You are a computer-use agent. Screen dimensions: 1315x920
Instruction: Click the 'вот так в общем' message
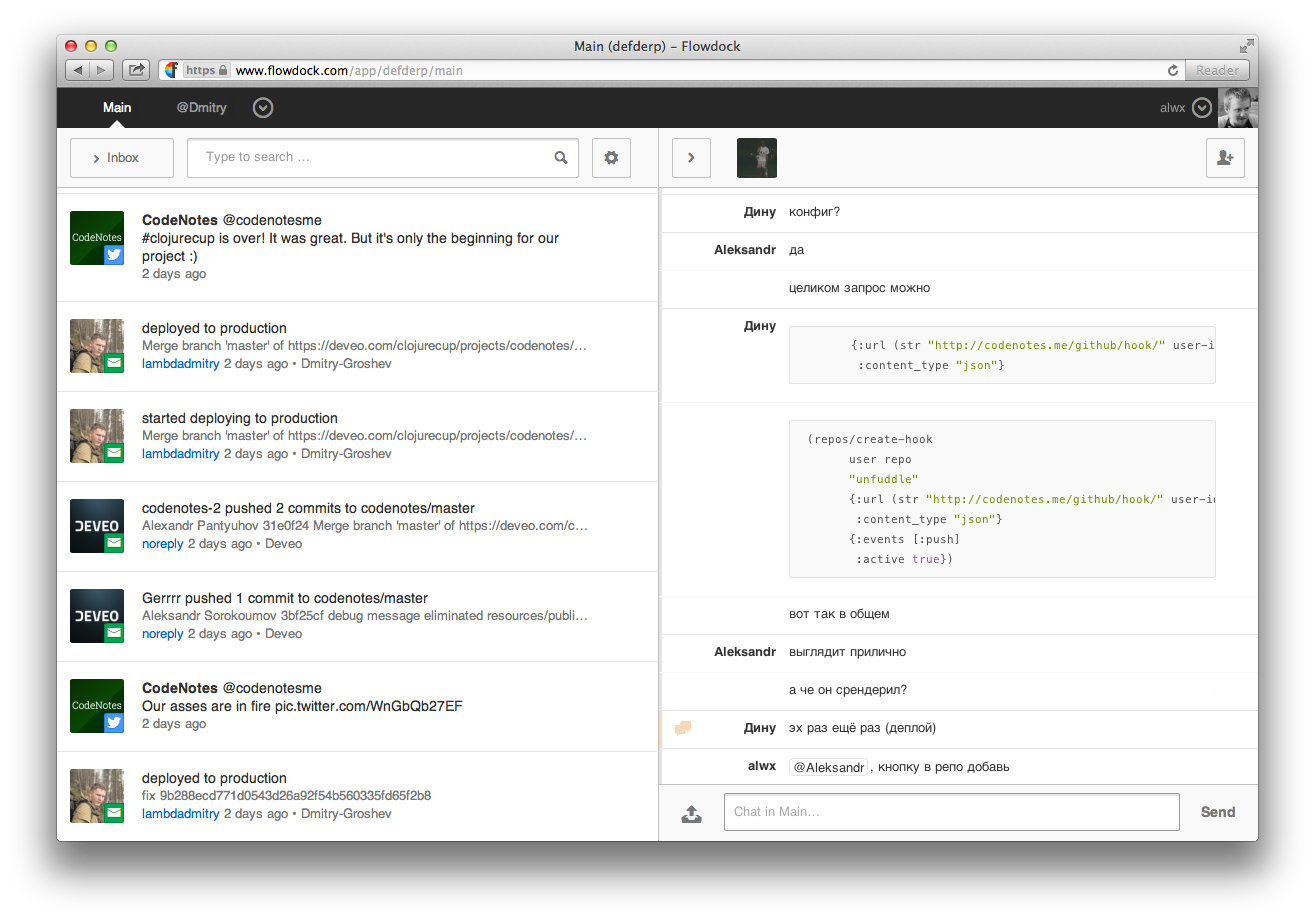tap(839, 614)
